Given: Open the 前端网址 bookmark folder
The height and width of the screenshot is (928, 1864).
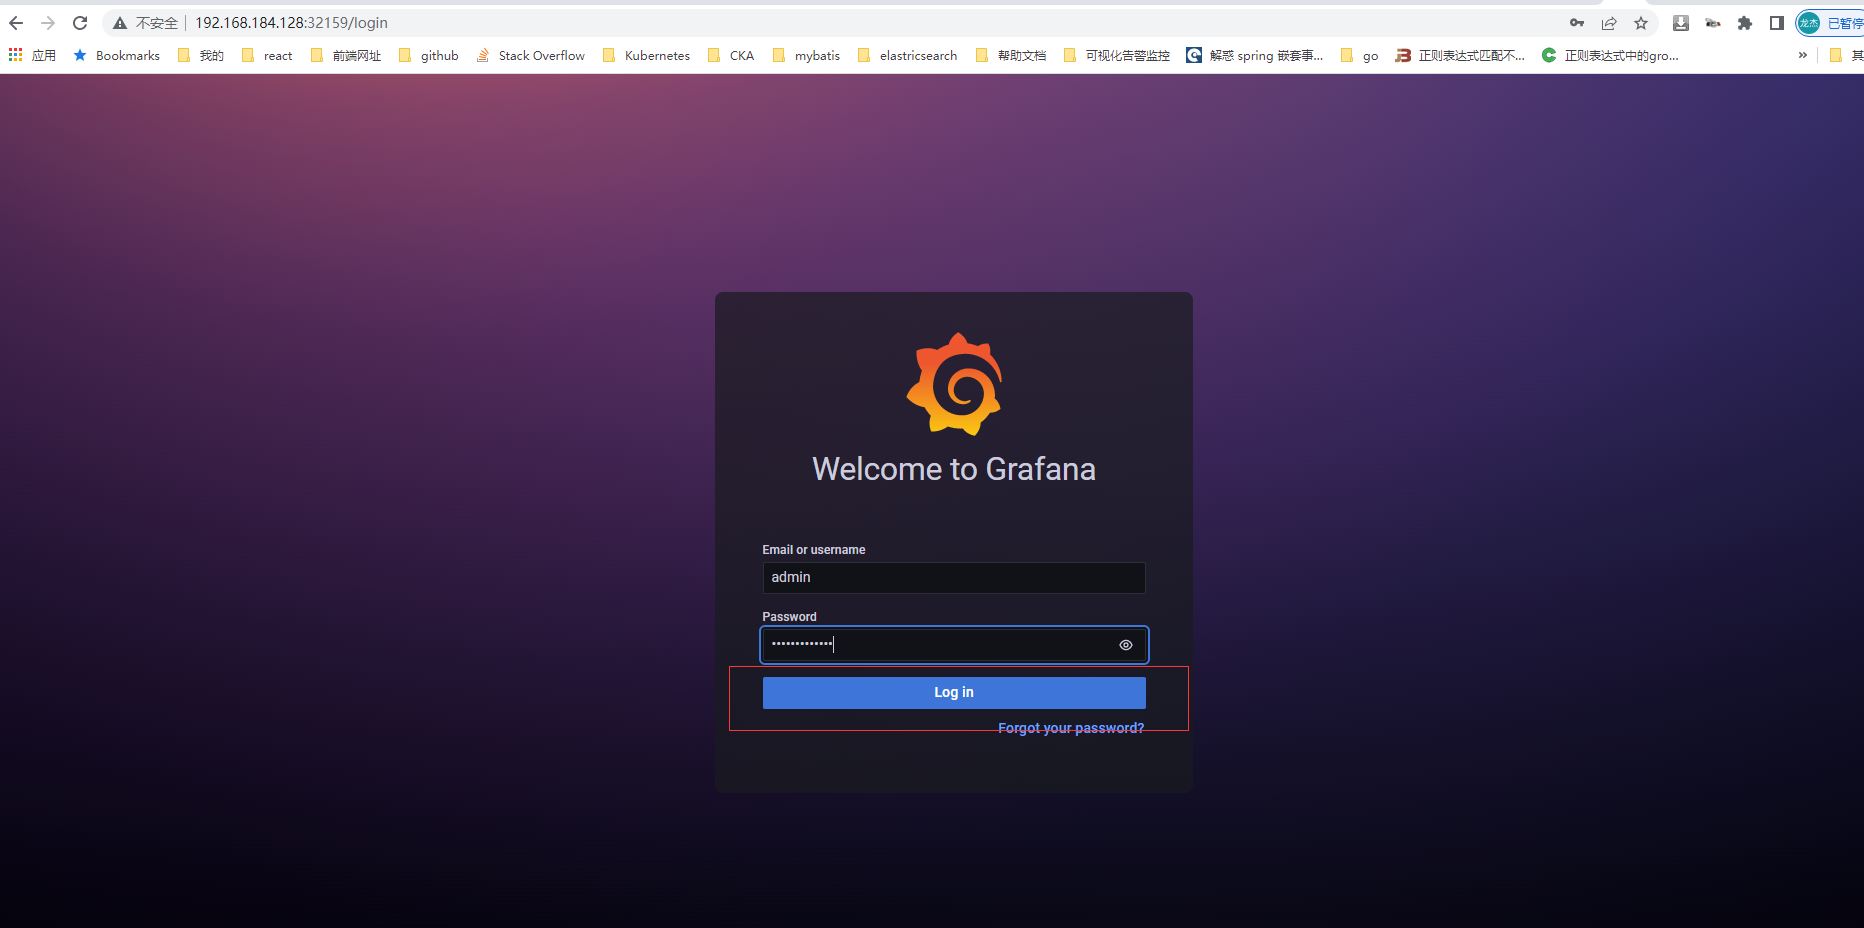Looking at the screenshot, I should (x=346, y=55).
